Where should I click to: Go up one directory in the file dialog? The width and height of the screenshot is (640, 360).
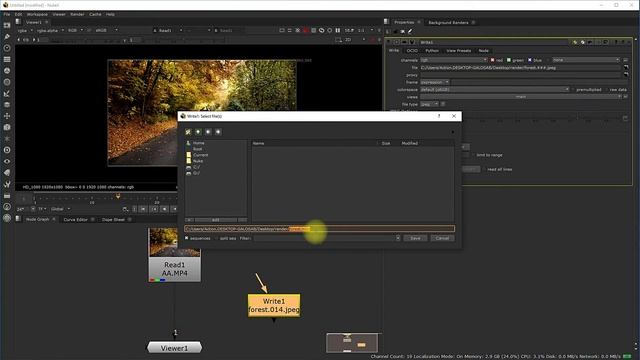click(198, 132)
